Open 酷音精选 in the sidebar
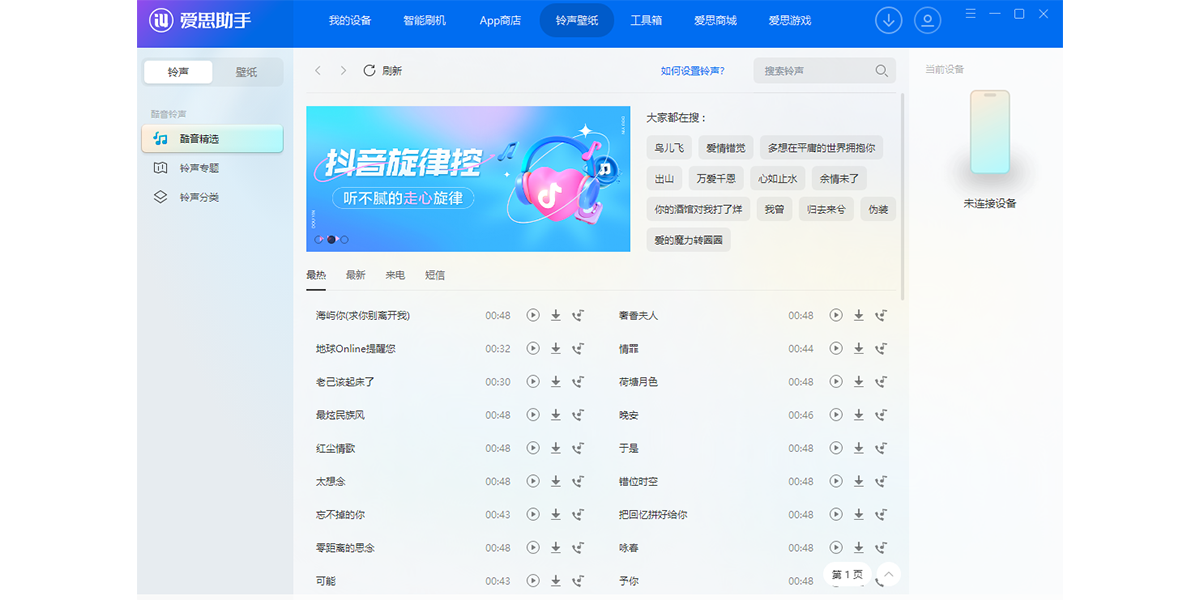The height and width of the screenshot is (600, 1200). click(212, 139)
